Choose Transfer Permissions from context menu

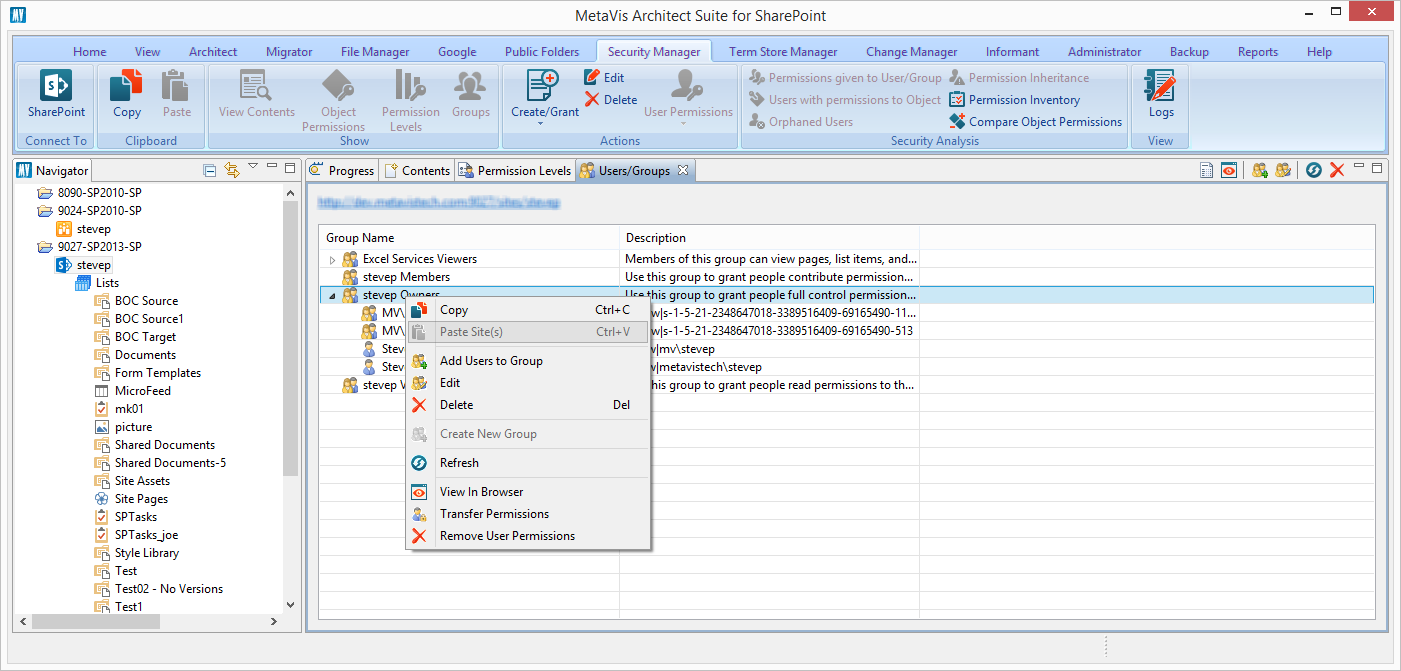point(494,514)
